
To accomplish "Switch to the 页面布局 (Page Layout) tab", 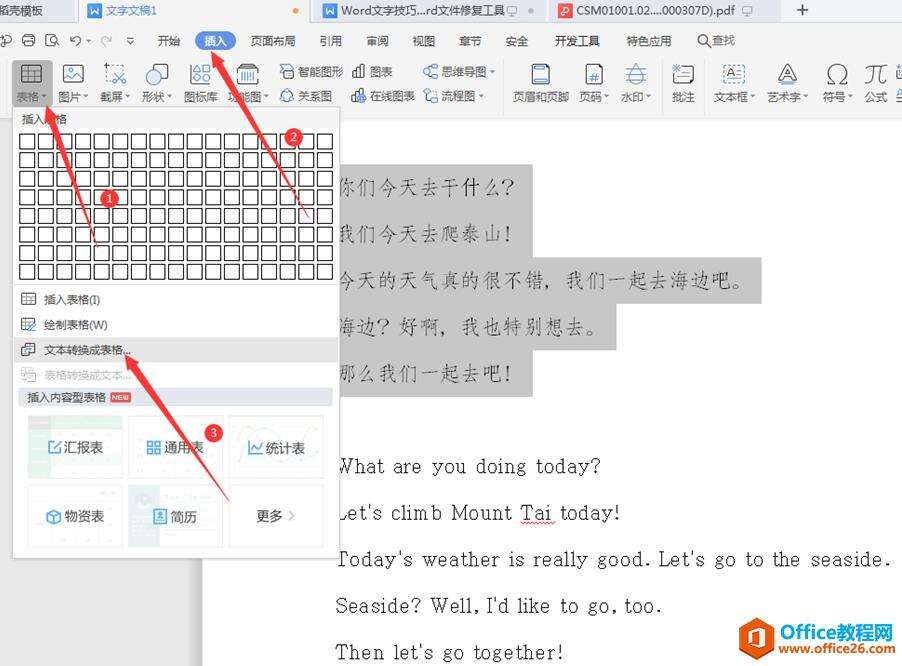I will [272, 41].
